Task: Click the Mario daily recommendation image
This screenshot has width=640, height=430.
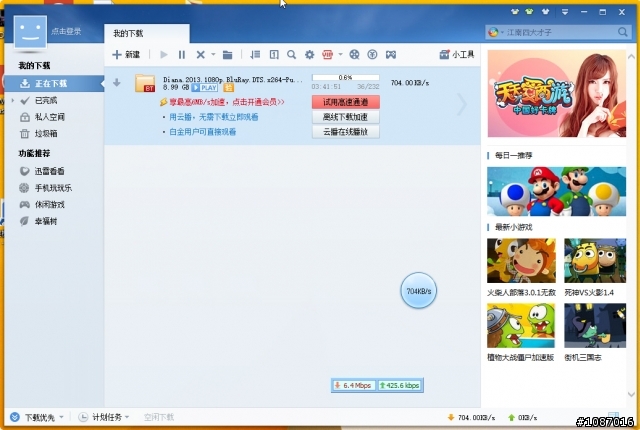Action: 556,191
